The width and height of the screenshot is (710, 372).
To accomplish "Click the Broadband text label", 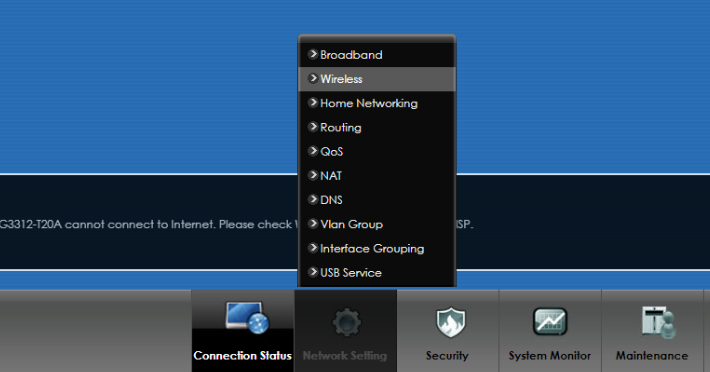I will (x=351, y=55).
